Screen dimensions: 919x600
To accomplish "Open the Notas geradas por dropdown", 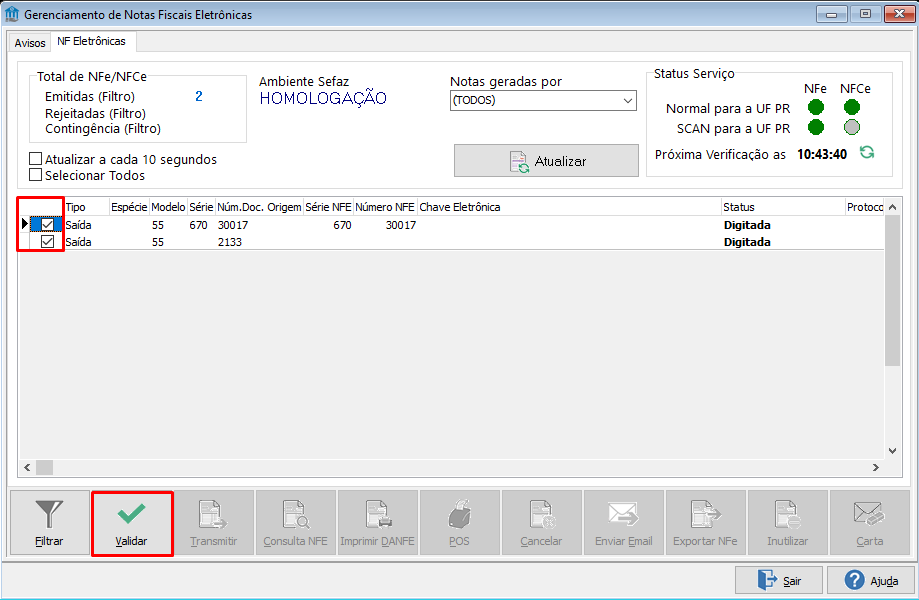I will pos(543,100).
